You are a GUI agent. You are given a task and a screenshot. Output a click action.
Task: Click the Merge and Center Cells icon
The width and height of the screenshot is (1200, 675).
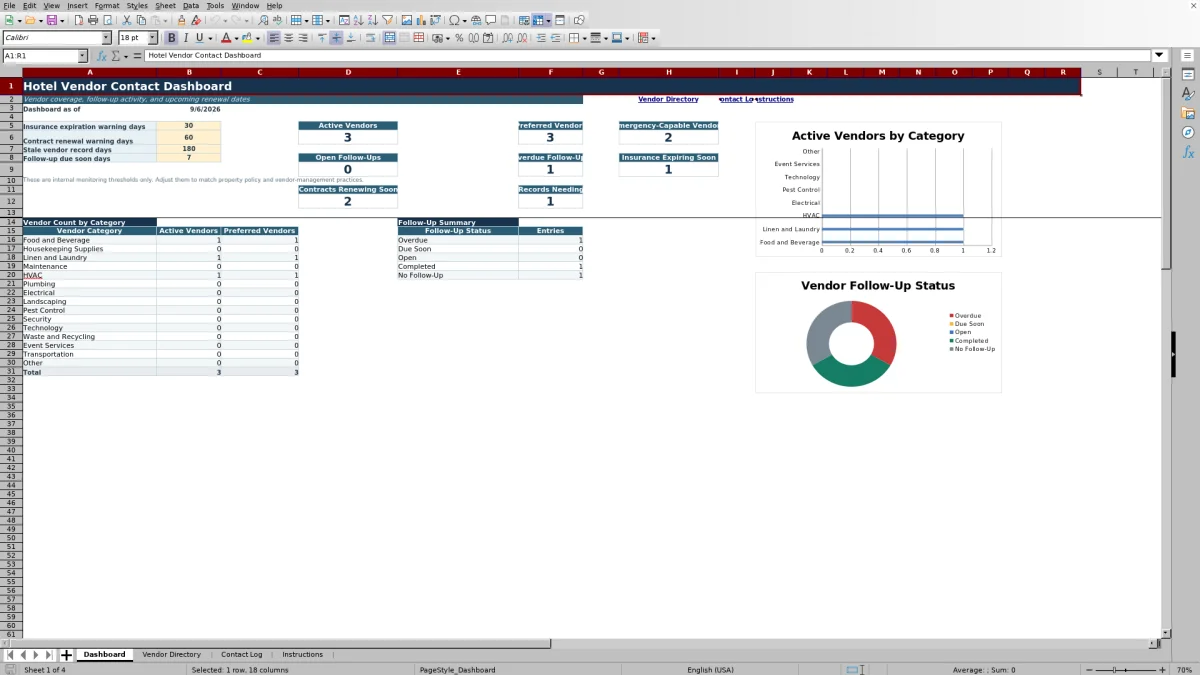[390, 38]
